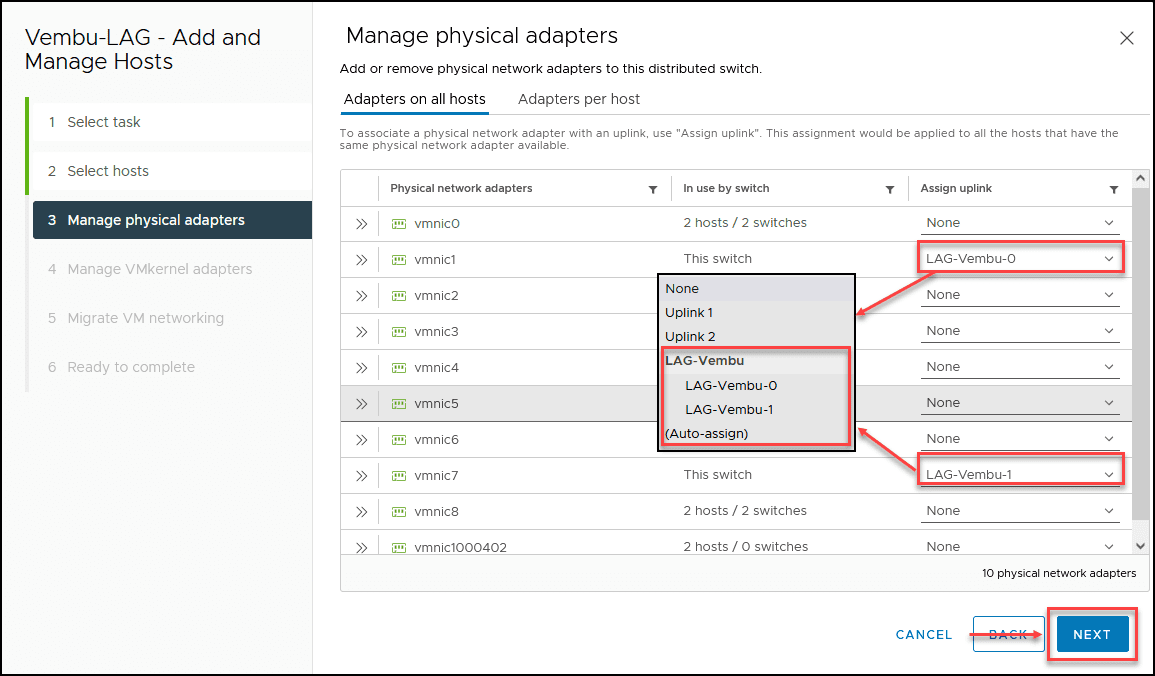Click the vmnic7 network adapter icon
The height and width of the screenshot is (676, 1155).
(399, 476)
